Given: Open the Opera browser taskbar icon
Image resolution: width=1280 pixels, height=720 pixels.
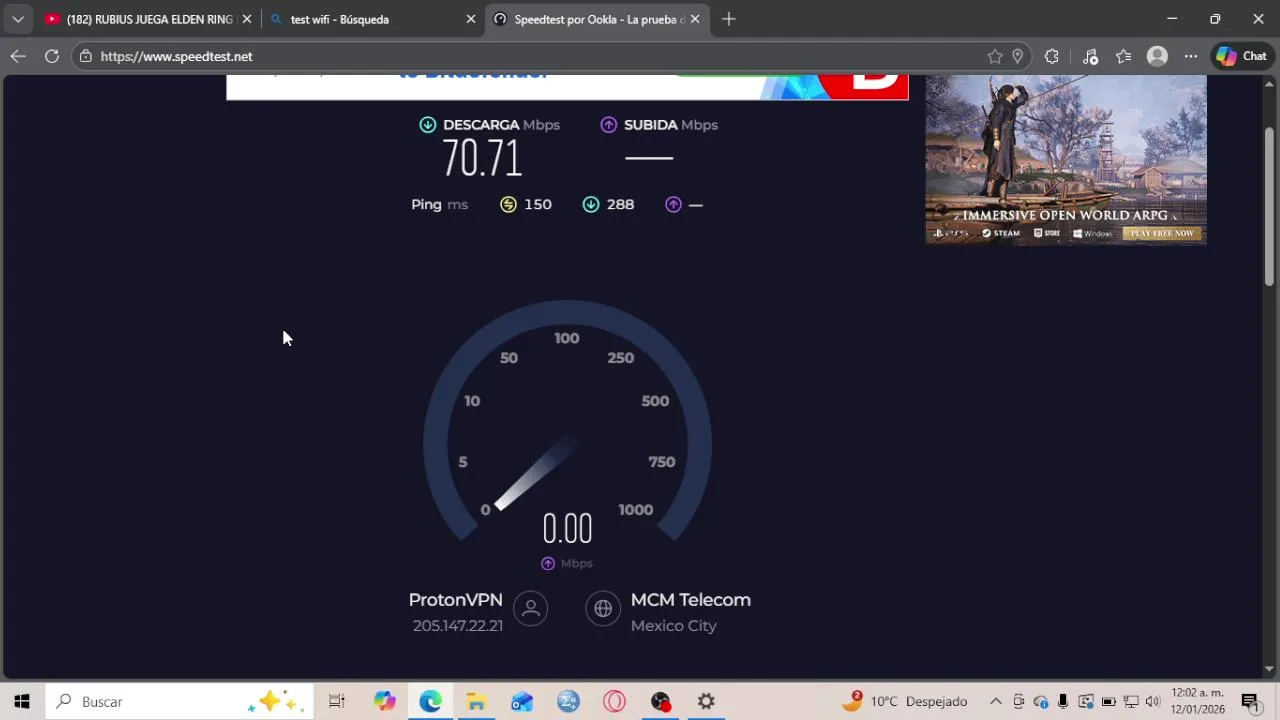Looking at the screenshot, I should click(614, 701).
